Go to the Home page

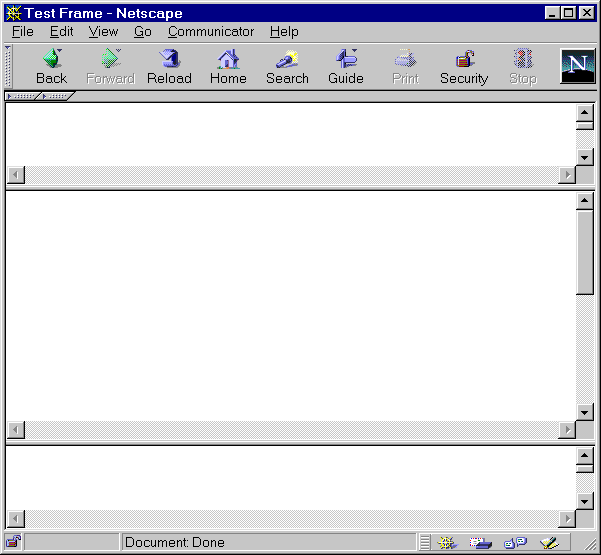click(x=228, y=67)
